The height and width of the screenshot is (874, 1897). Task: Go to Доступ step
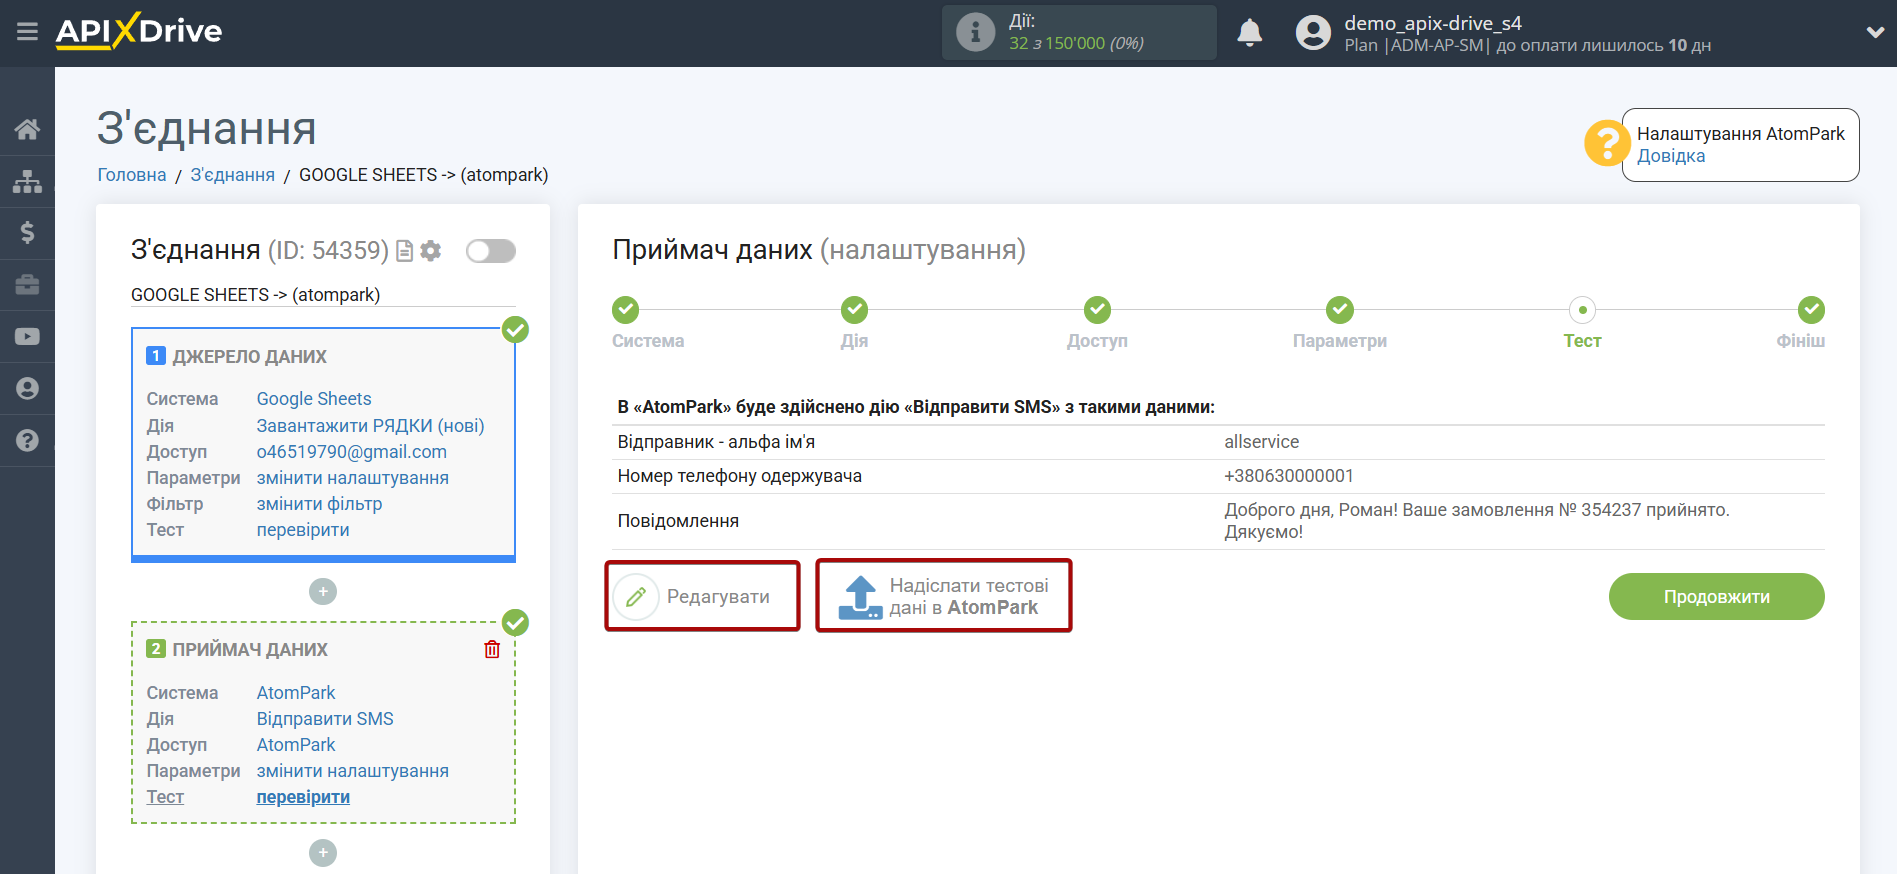1097,310
